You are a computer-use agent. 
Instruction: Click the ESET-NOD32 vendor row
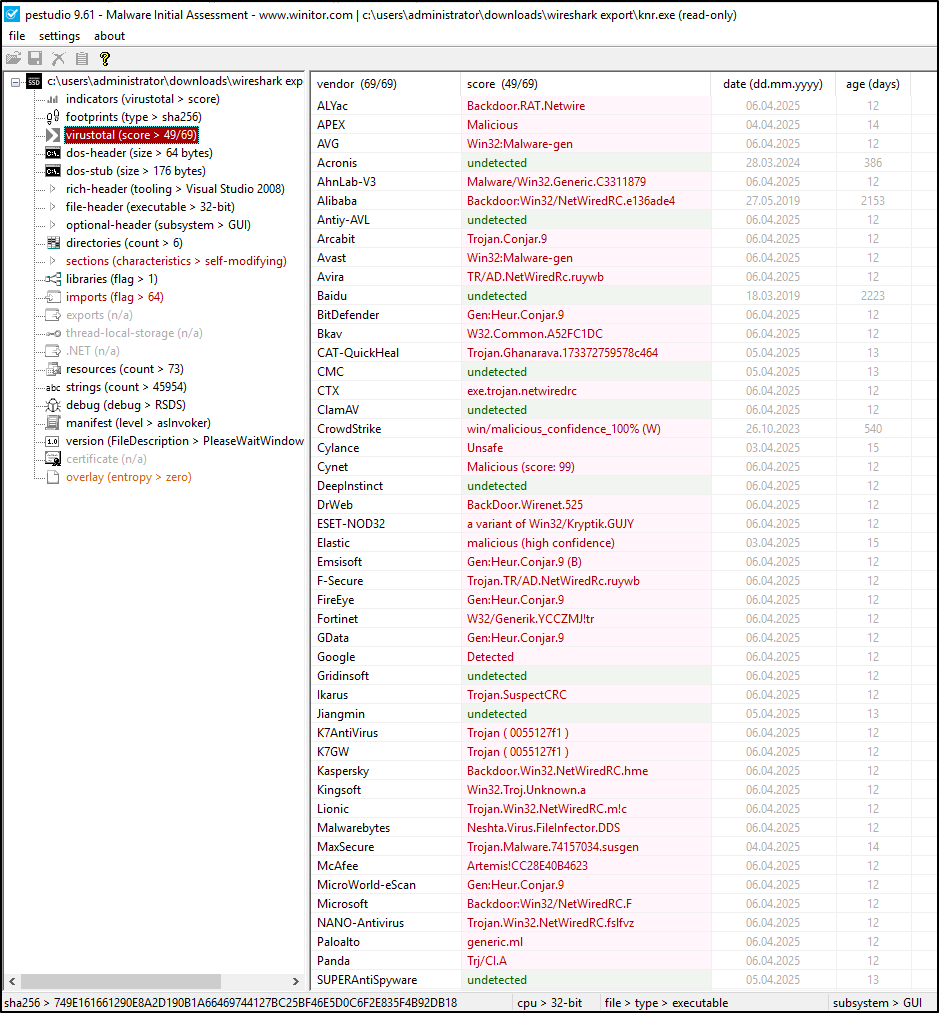(624, 524)
